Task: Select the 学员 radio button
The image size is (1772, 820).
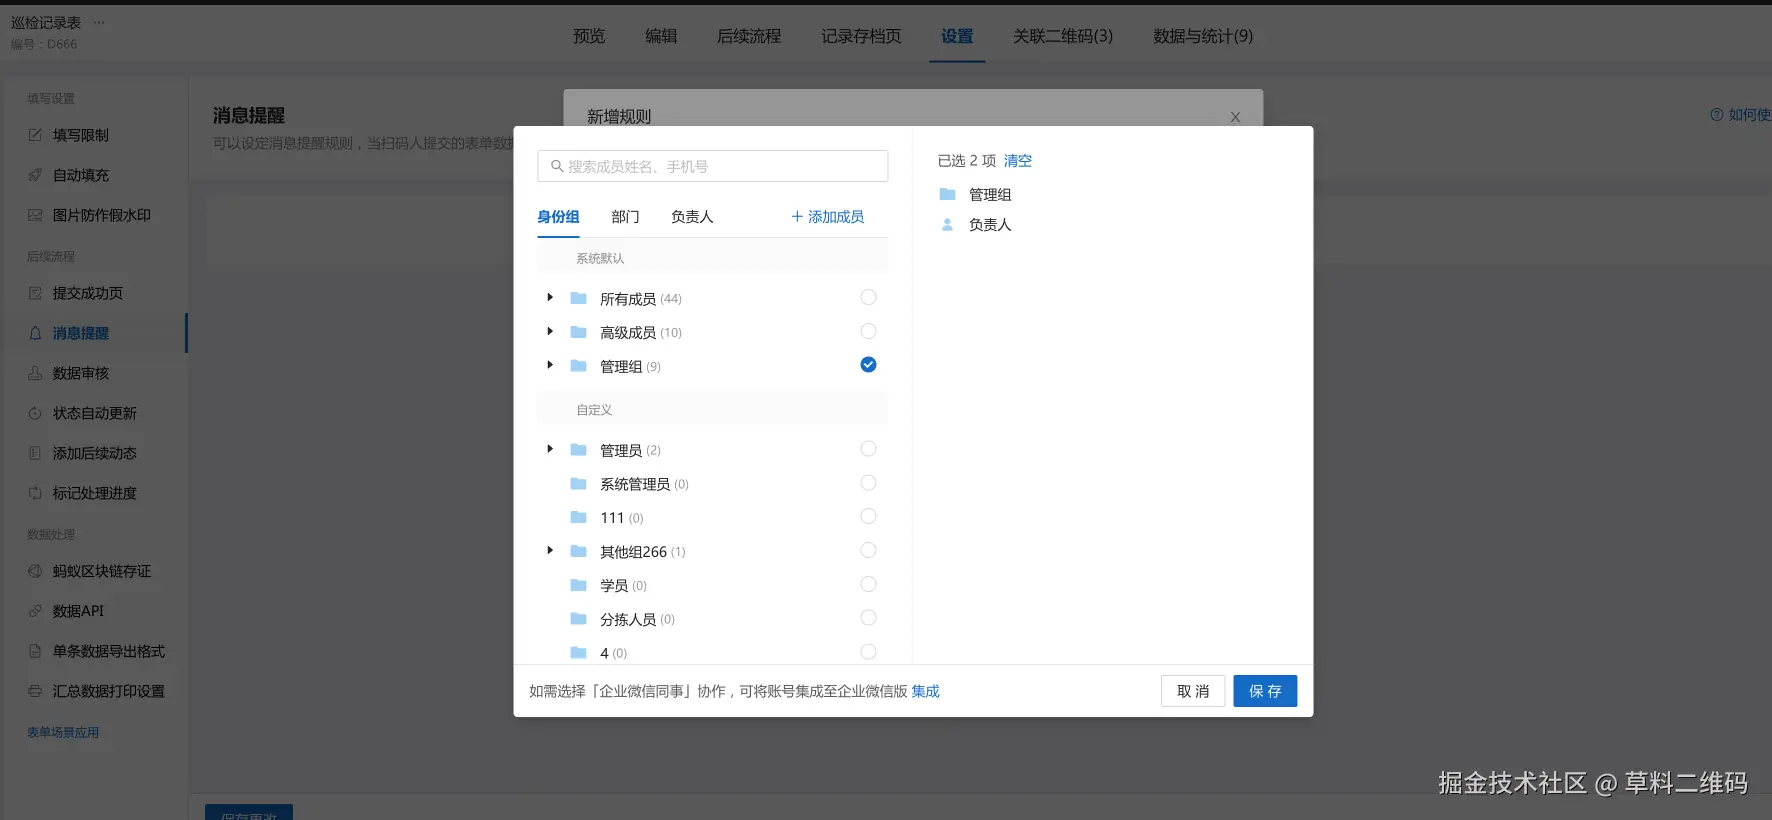Action: point(868,584)
